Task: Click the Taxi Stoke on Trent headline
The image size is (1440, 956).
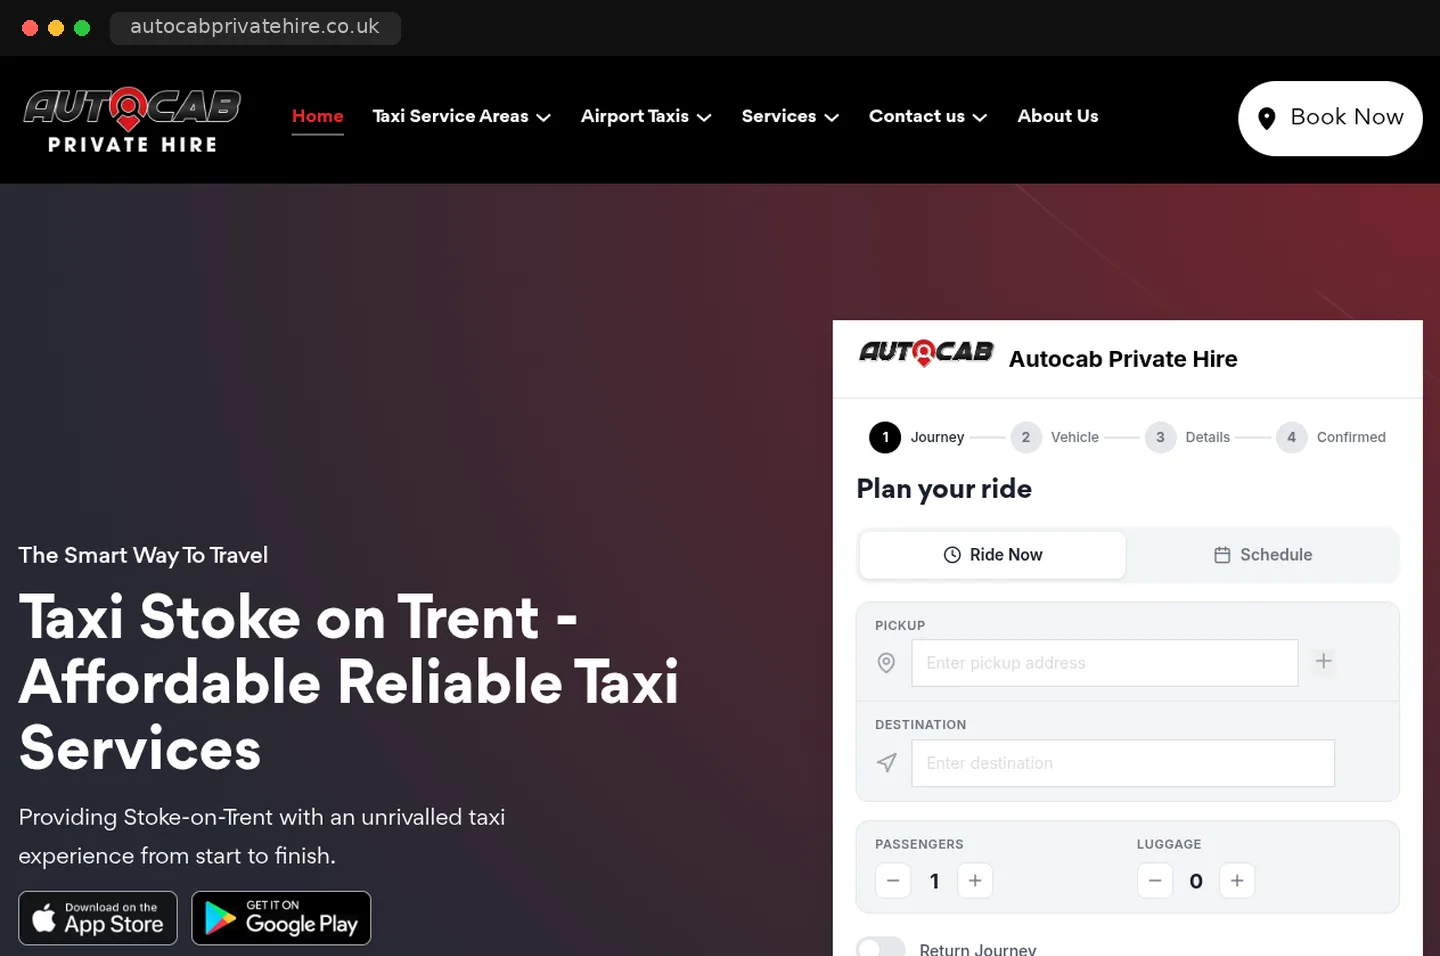Action: coord(348,682)
